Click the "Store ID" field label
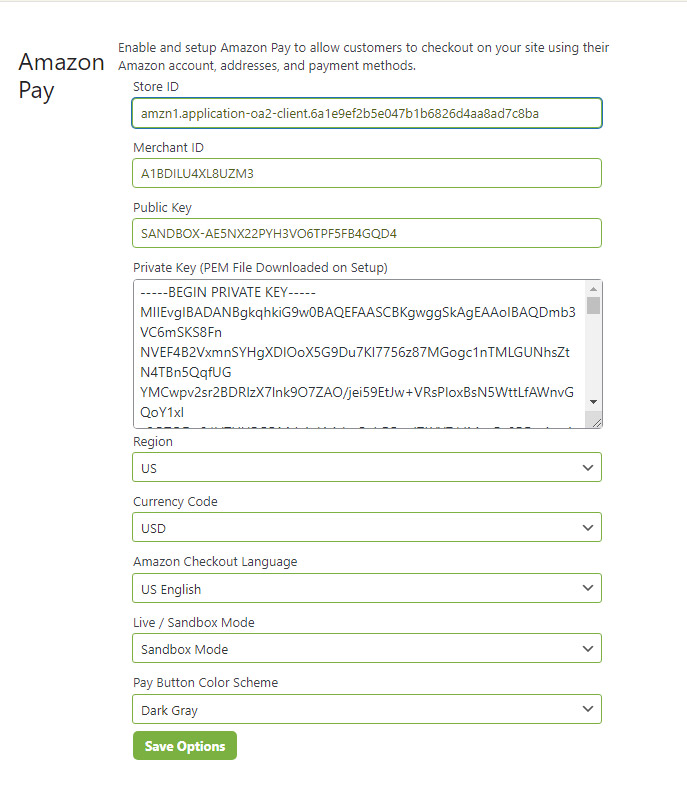This screenshot has width=687, height=801. [x=156, y=87]
